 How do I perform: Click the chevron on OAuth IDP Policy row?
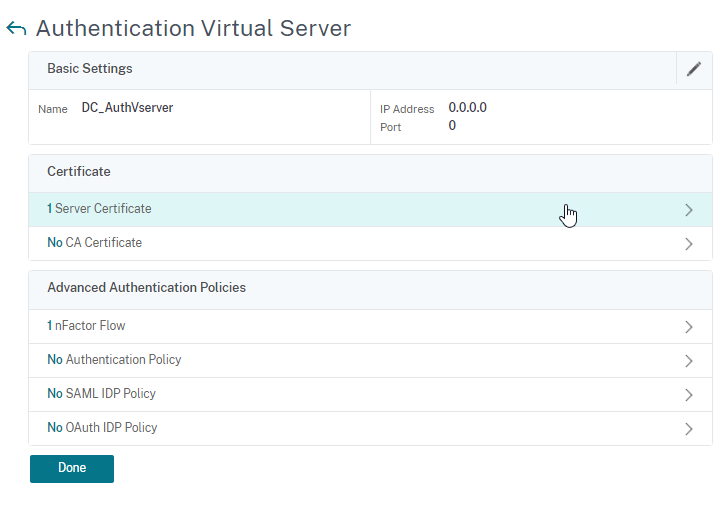[x=688, y=429]
